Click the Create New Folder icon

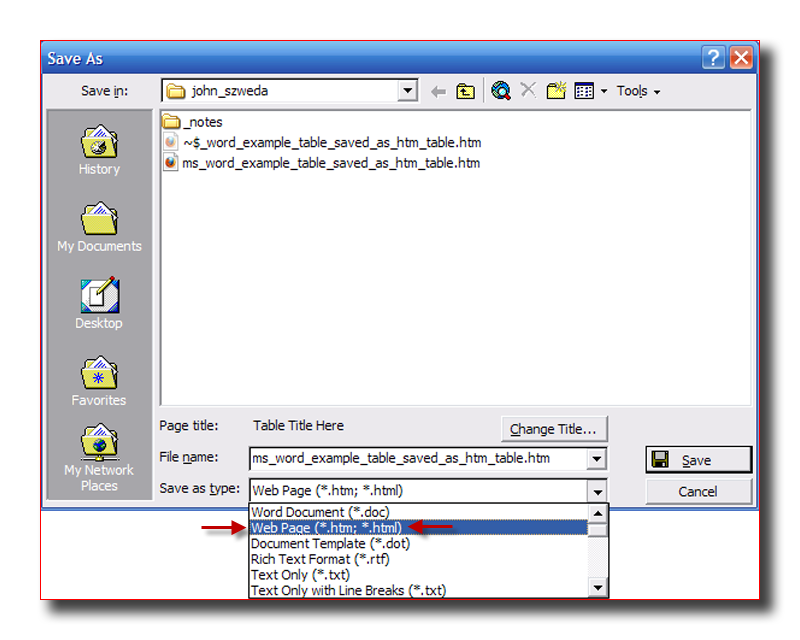(556, 91)
